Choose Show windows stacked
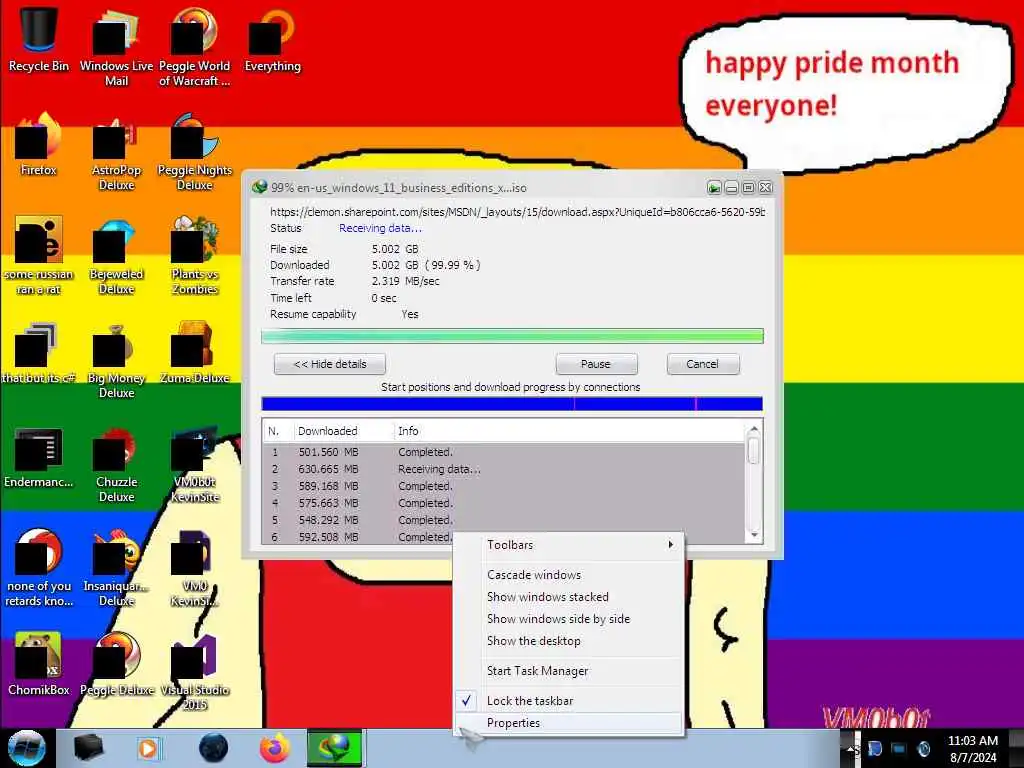Screen dimensions: 1024x768 (x=568, y=597)
